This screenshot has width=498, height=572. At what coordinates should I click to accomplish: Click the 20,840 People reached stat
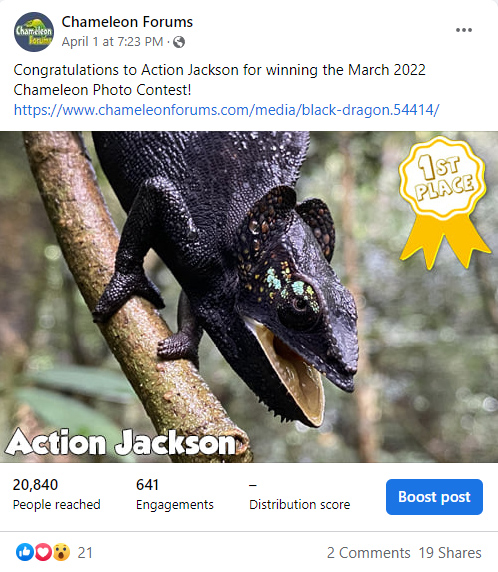(x=57, y=494)
